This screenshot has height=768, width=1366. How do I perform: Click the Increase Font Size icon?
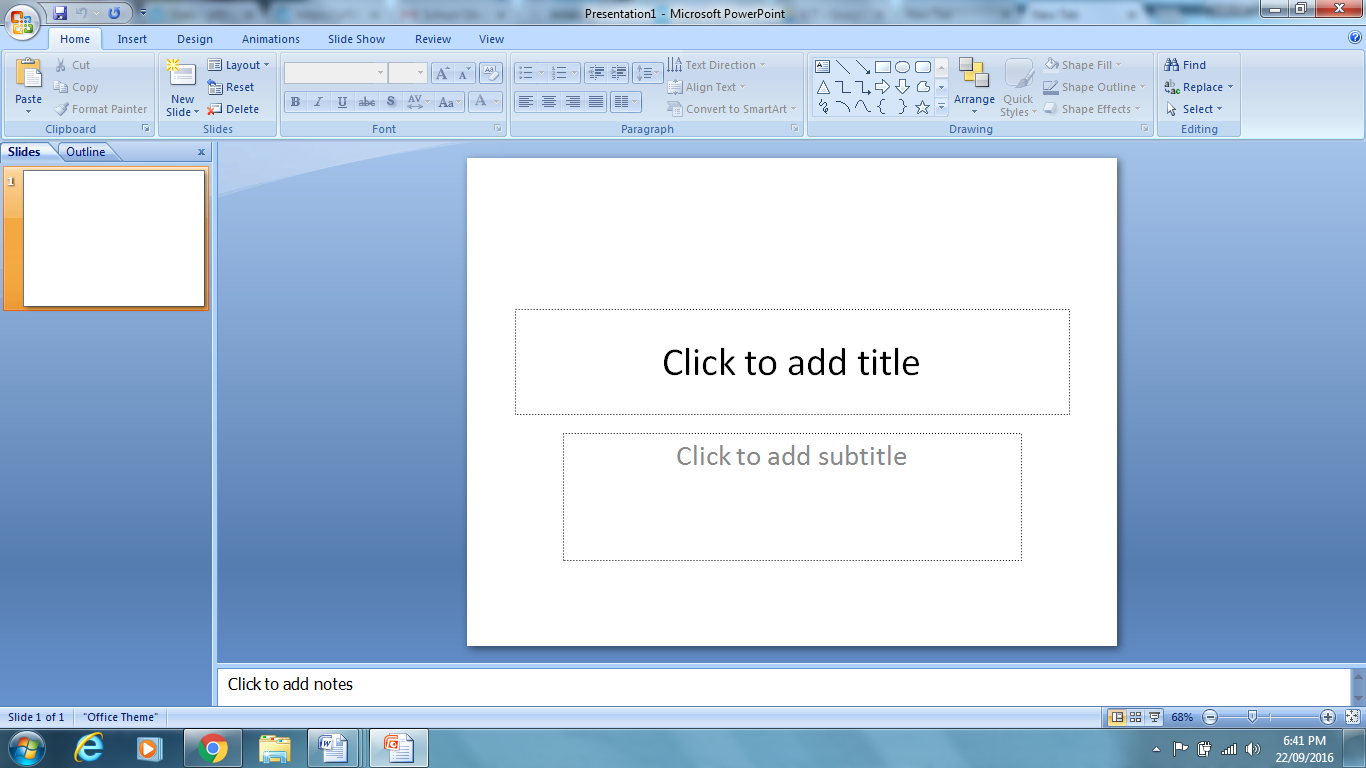click(442, 73)
